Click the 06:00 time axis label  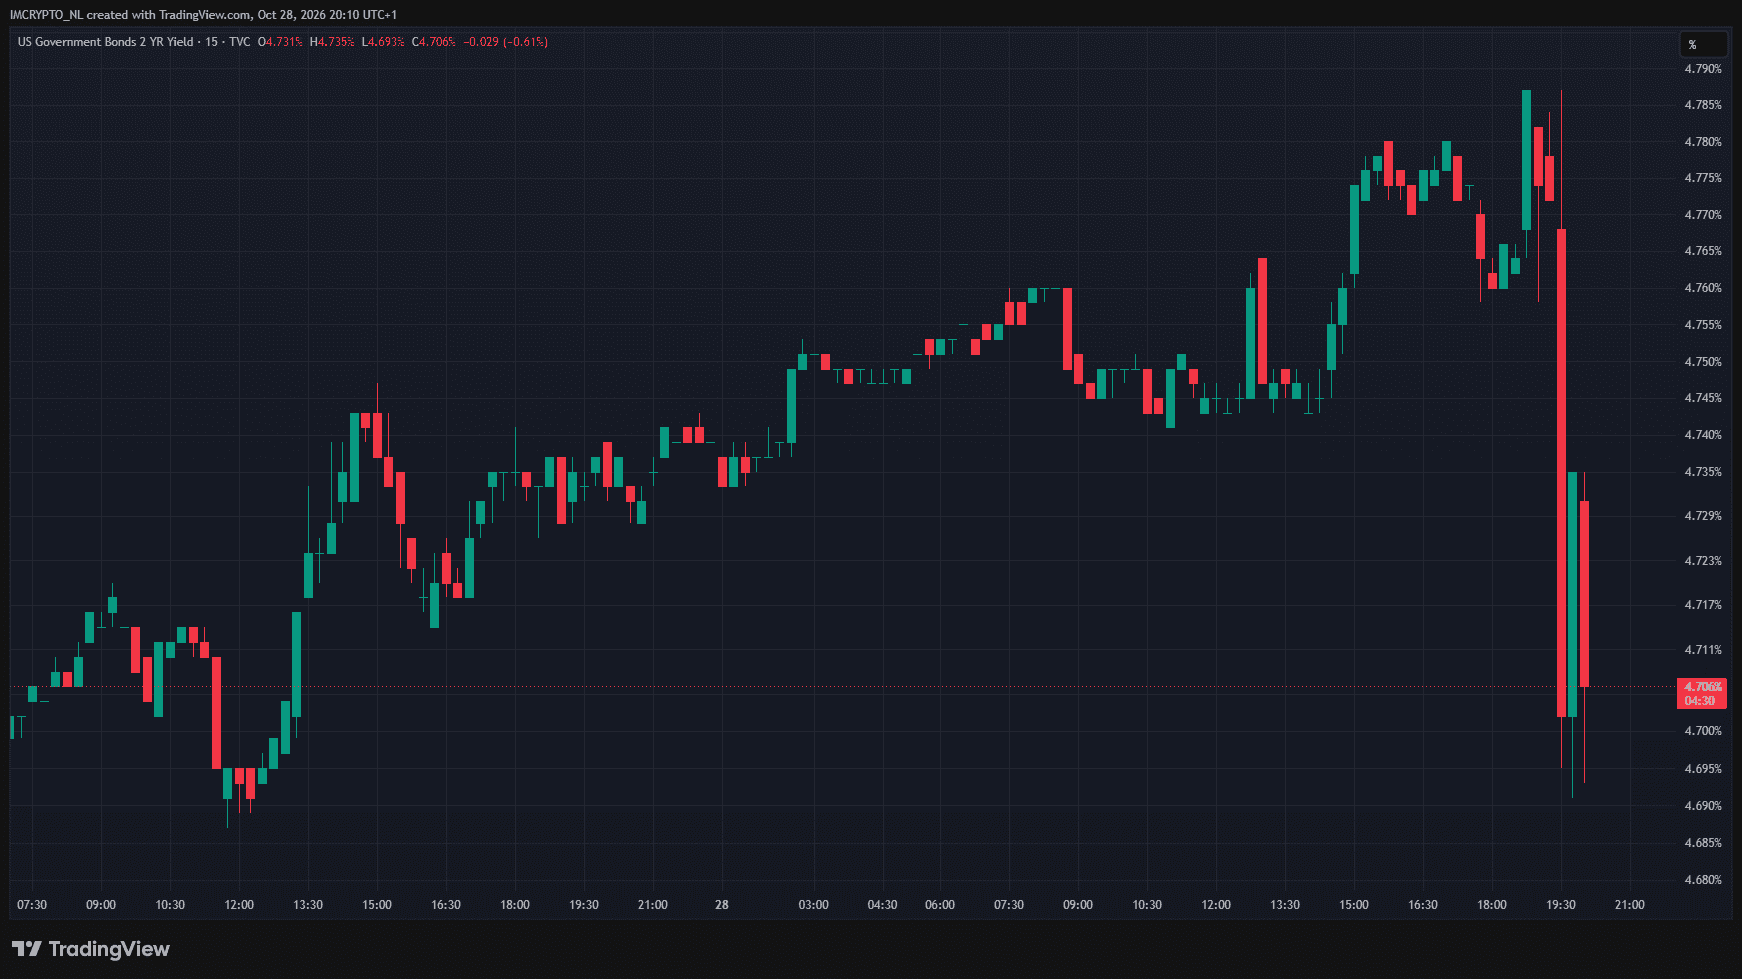(x=940, y=905)
